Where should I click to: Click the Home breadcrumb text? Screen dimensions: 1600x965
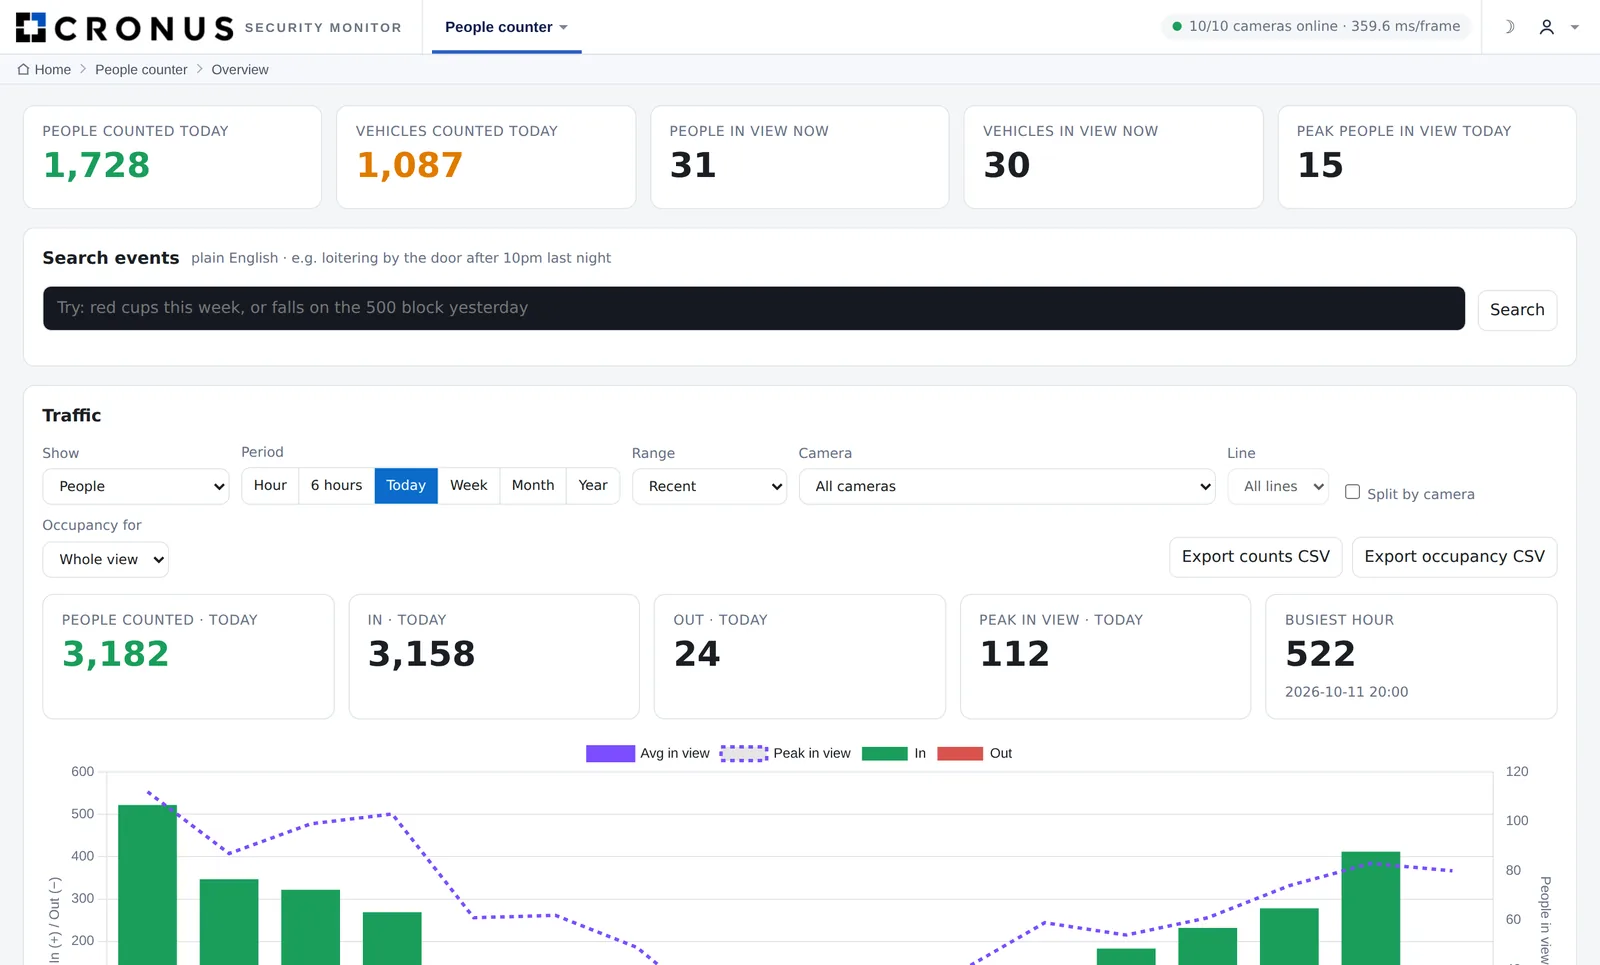pos(52,69)
